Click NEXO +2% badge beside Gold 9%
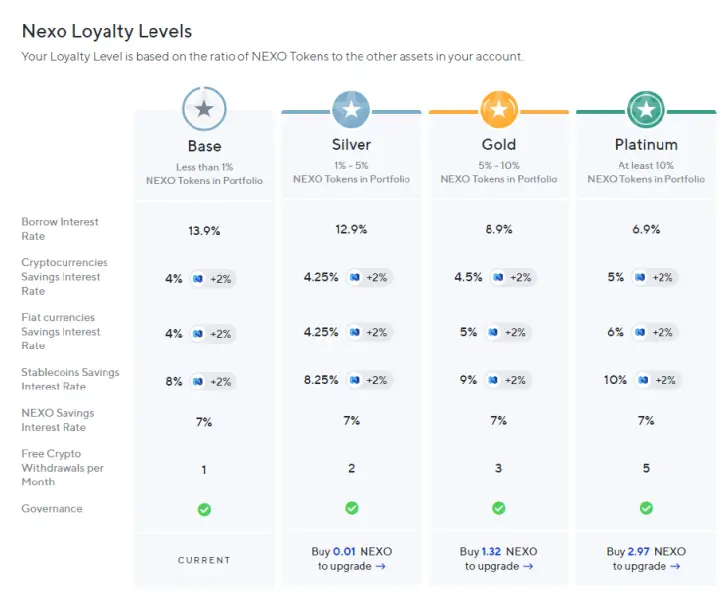Image resolution: width=726 pixels, height=596 pixels. (508, 380)
